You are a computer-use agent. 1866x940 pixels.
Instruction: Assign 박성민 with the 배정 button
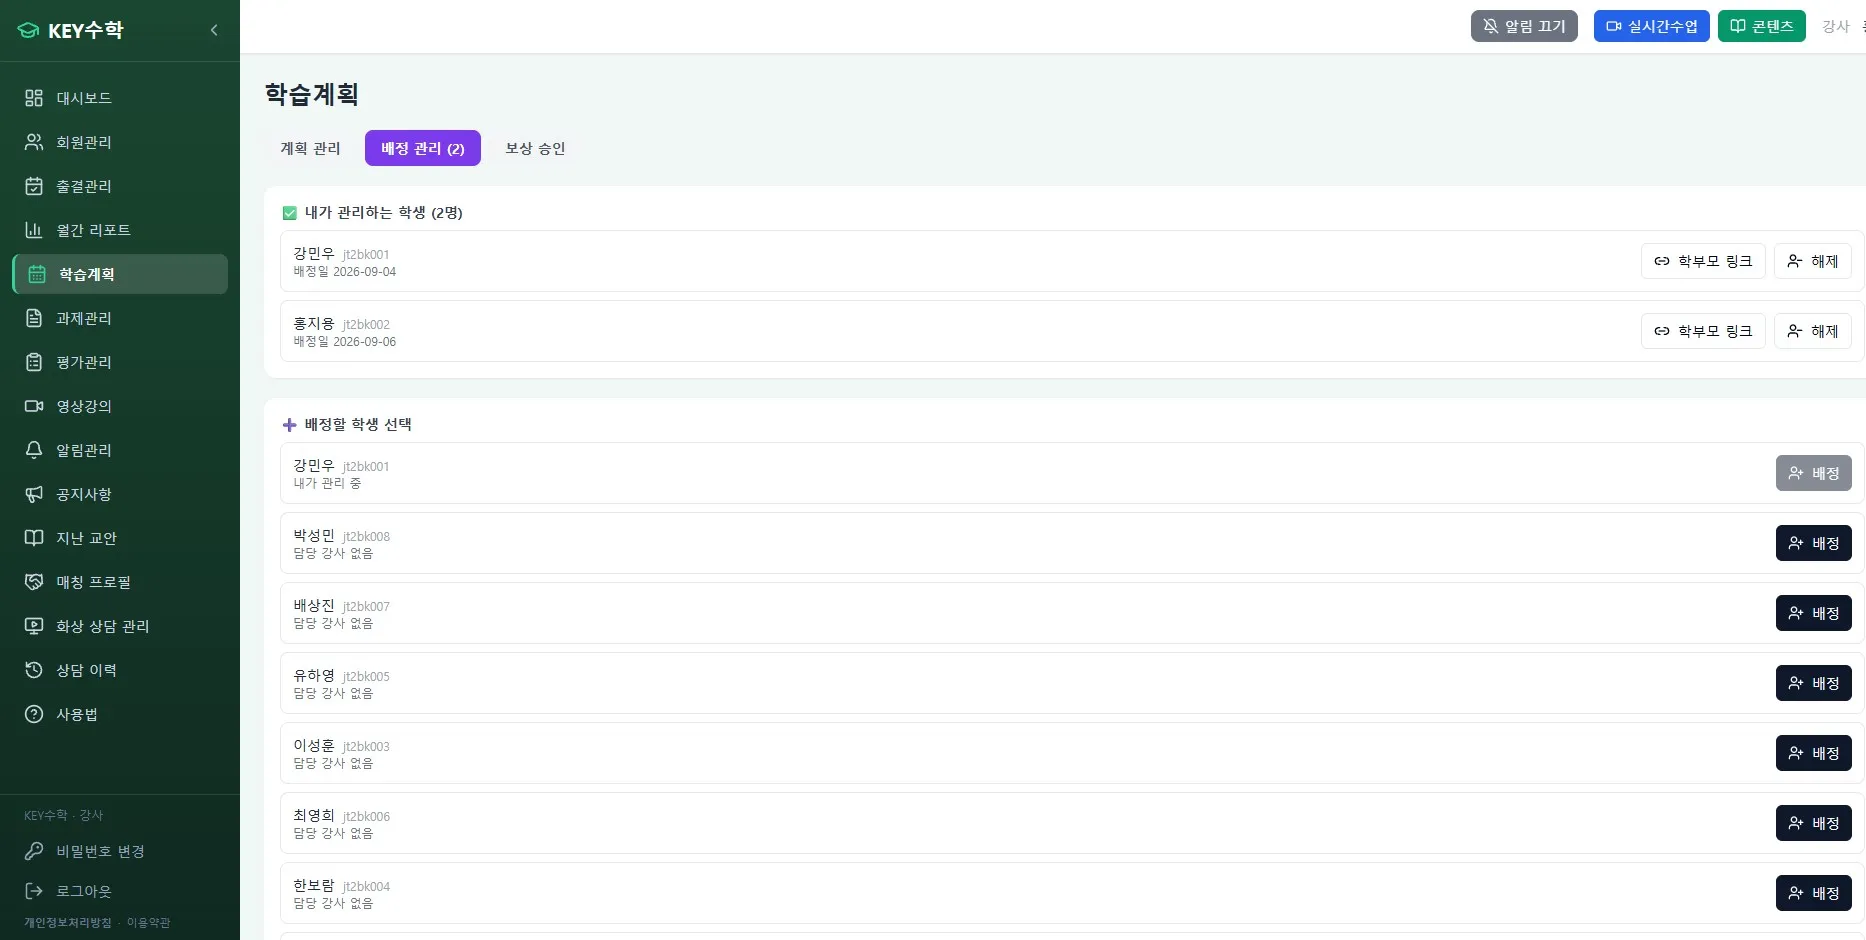pyautogui.click(x=1814, y=543)
